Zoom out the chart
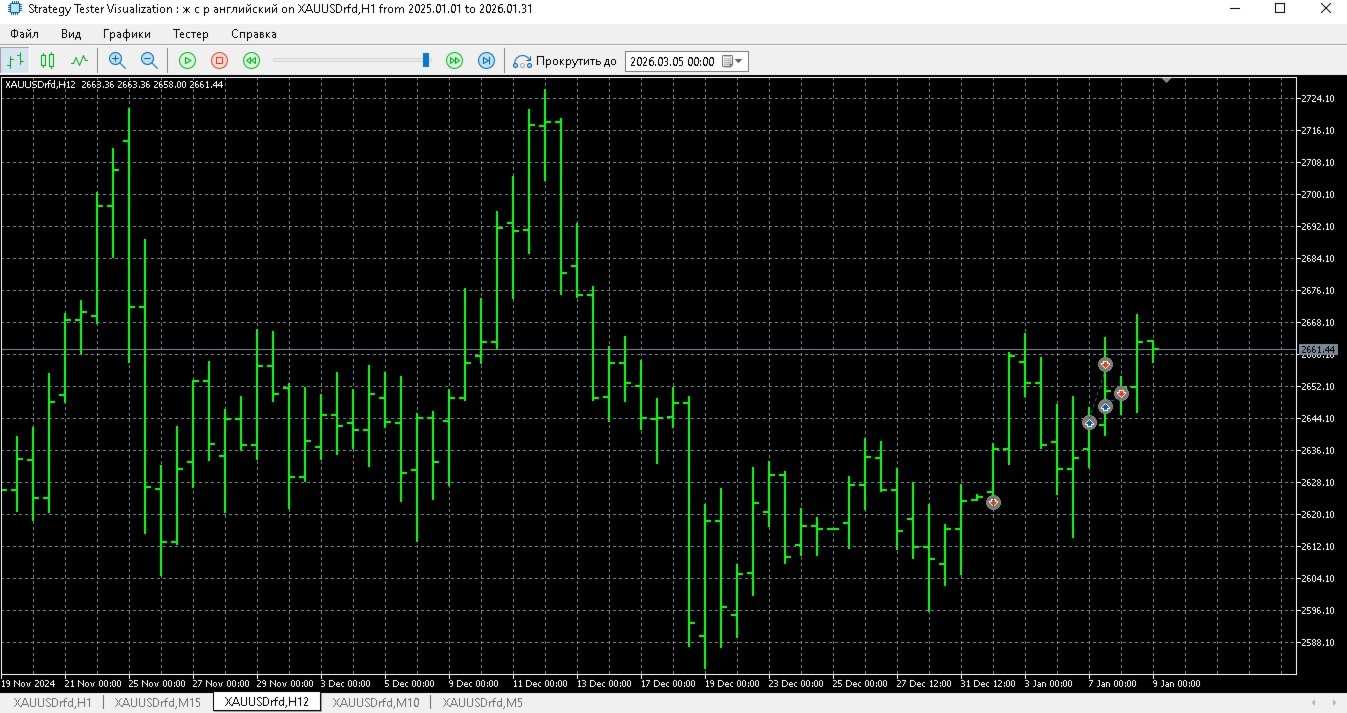1347x713 pixels. click(x=148, y=61)
